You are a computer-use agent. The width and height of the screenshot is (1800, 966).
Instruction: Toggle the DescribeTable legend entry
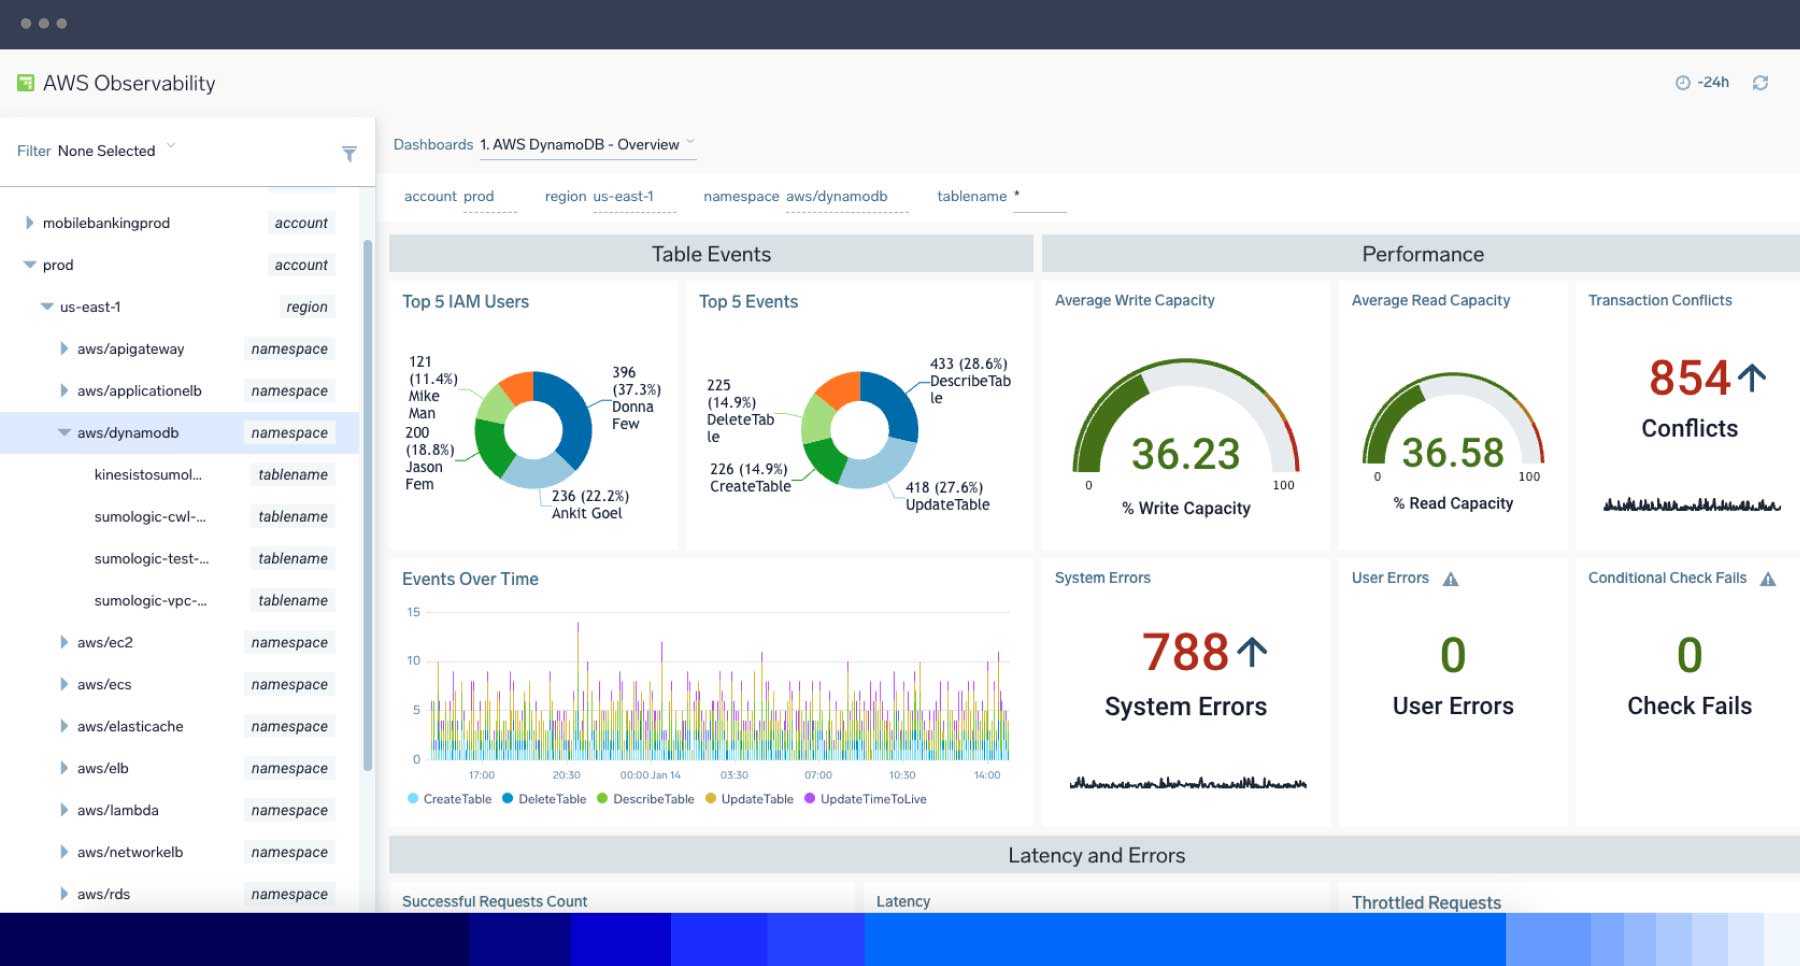pos(645,799)
